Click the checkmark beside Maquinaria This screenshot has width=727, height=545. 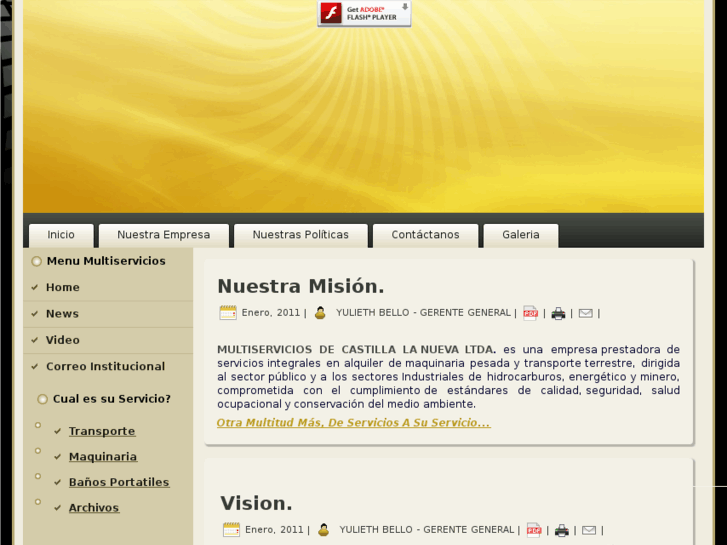tap(57, 457)
